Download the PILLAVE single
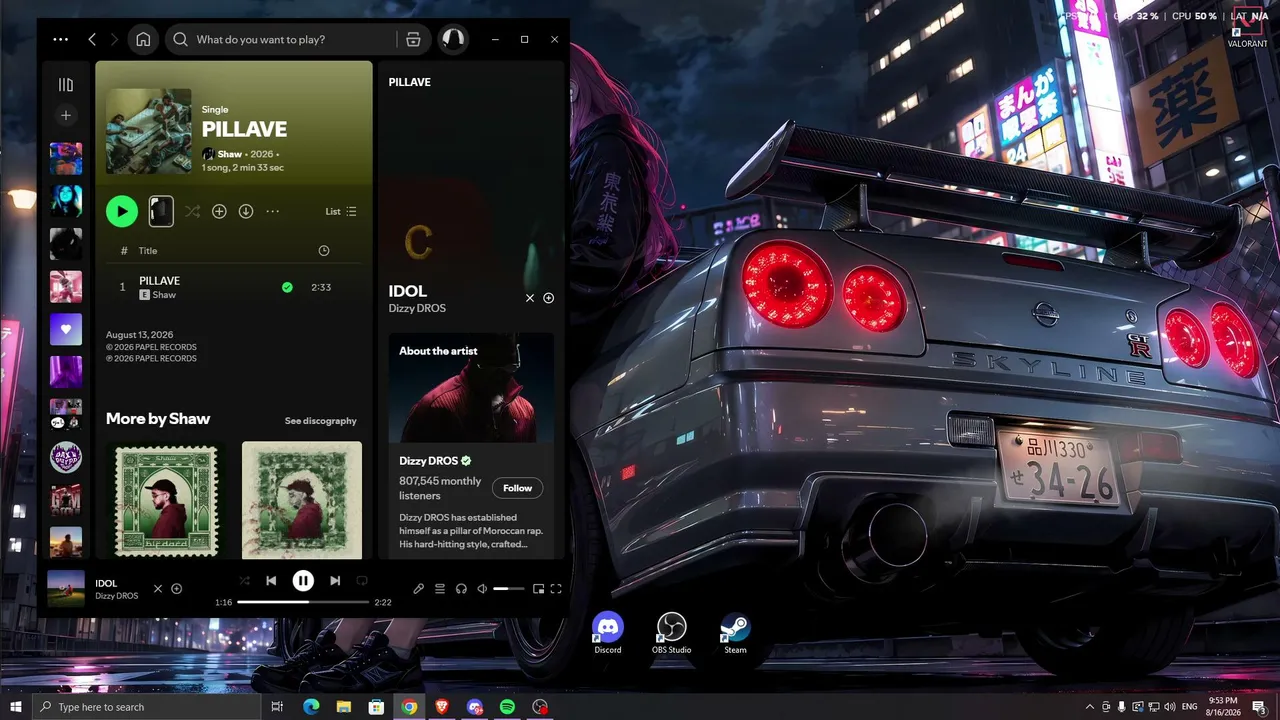Image resolution: width=1280 pixels, height=720 pixels. click(x=246, y=211)
